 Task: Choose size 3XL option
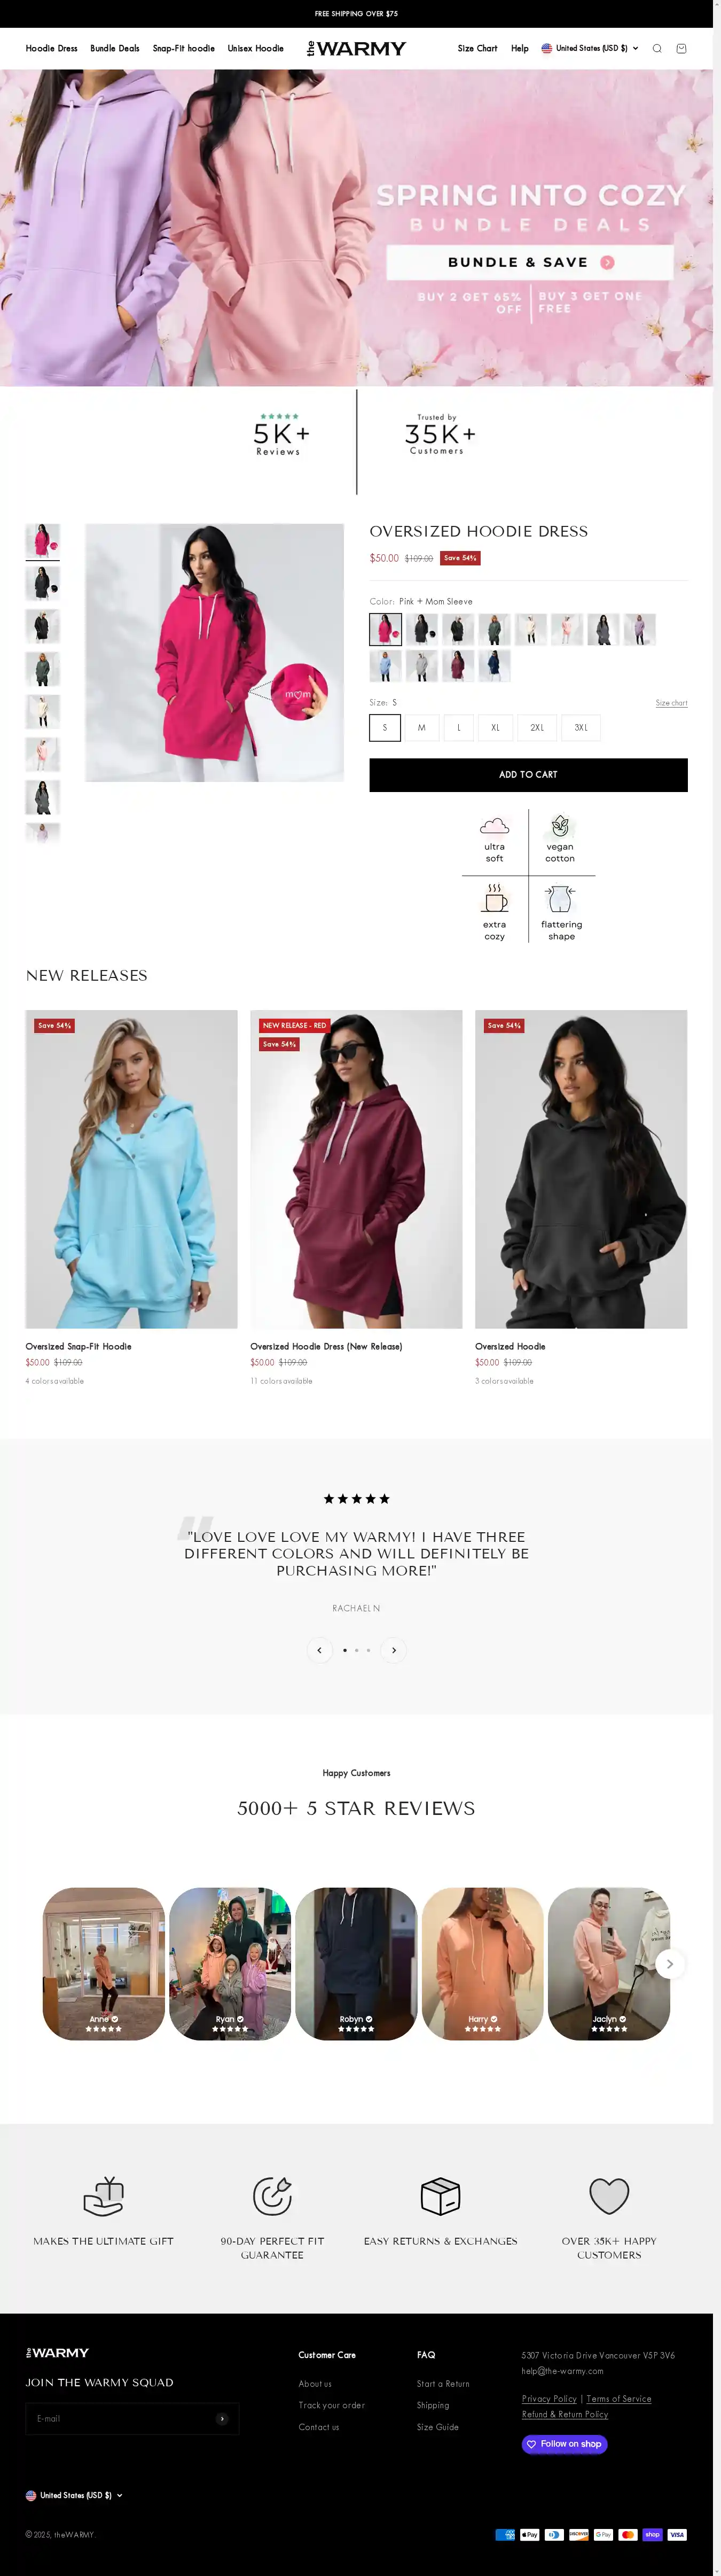(581, 727)
